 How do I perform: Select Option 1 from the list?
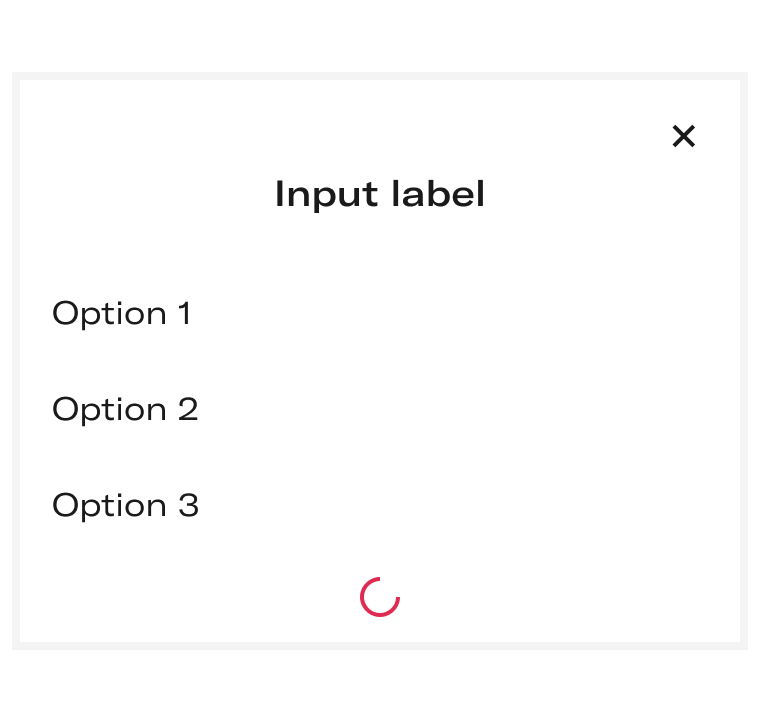point(380,313)
